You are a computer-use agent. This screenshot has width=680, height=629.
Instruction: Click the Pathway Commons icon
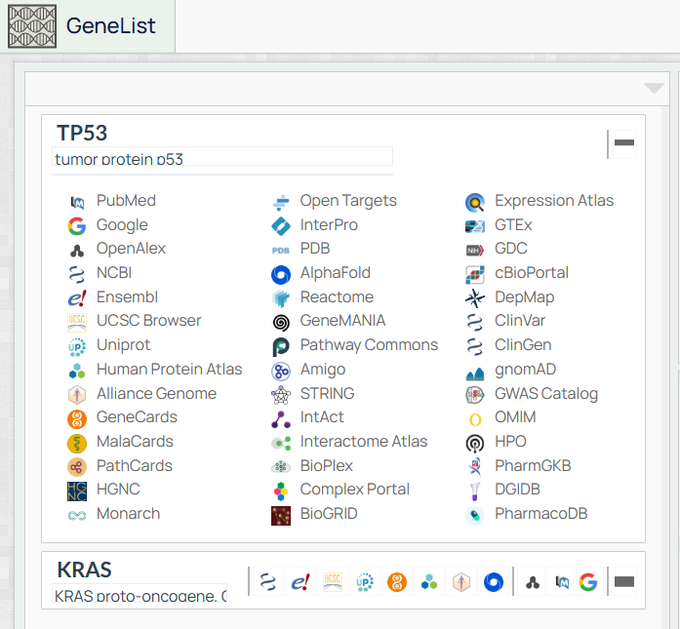[x=281, y=347]
